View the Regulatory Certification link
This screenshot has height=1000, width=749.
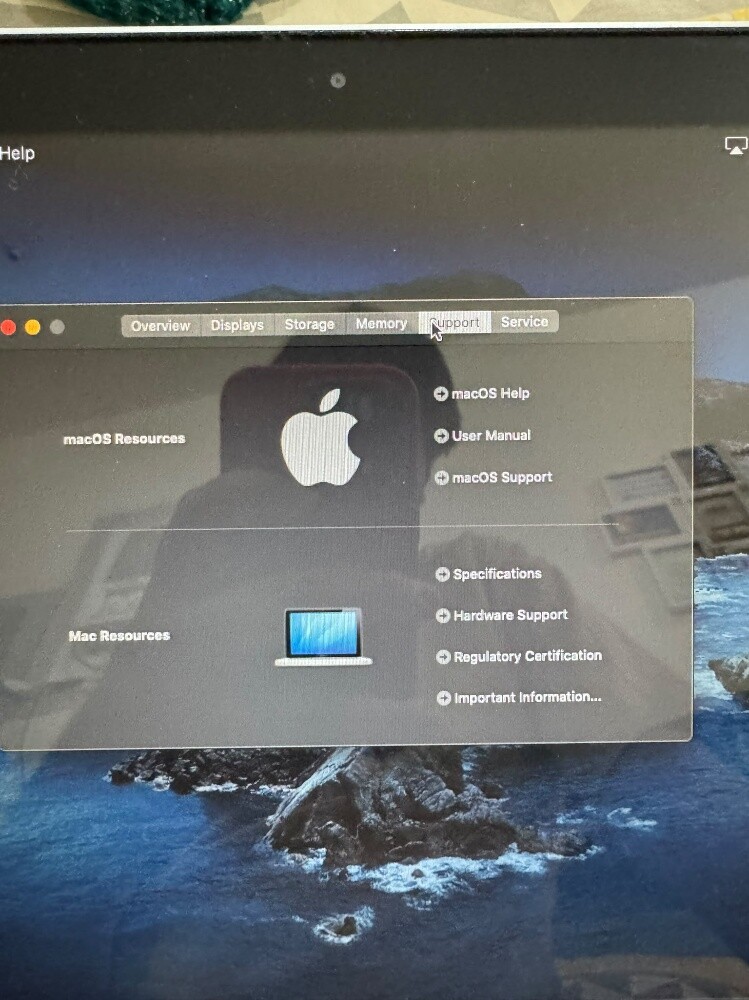point(528,656)
